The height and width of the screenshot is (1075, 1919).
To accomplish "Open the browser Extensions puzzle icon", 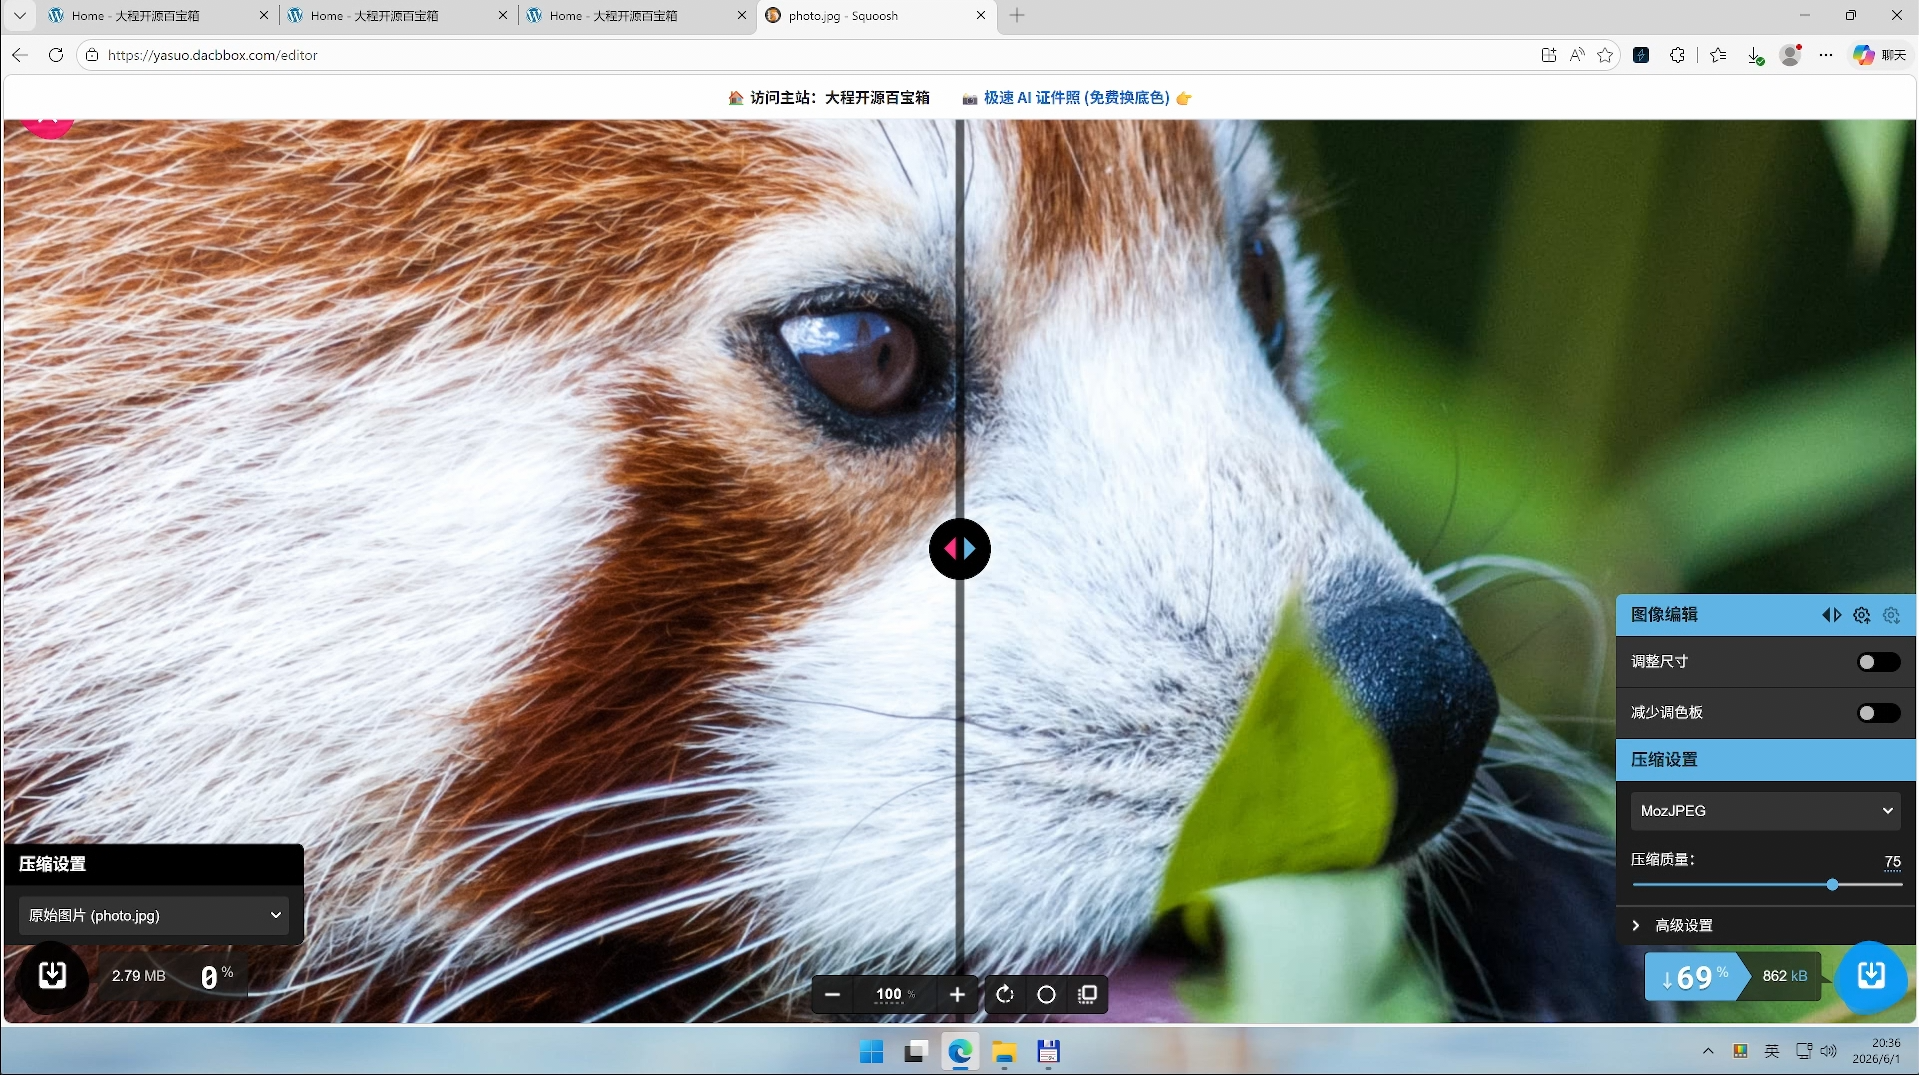I will point(1677,55).
